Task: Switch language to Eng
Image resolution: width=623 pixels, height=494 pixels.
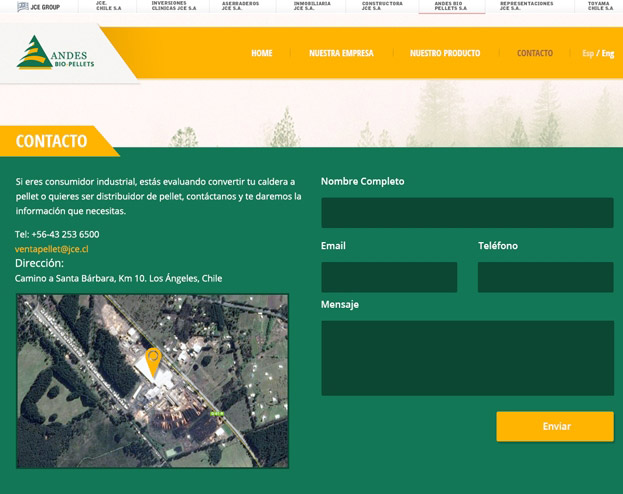Action: coord(608,53)
